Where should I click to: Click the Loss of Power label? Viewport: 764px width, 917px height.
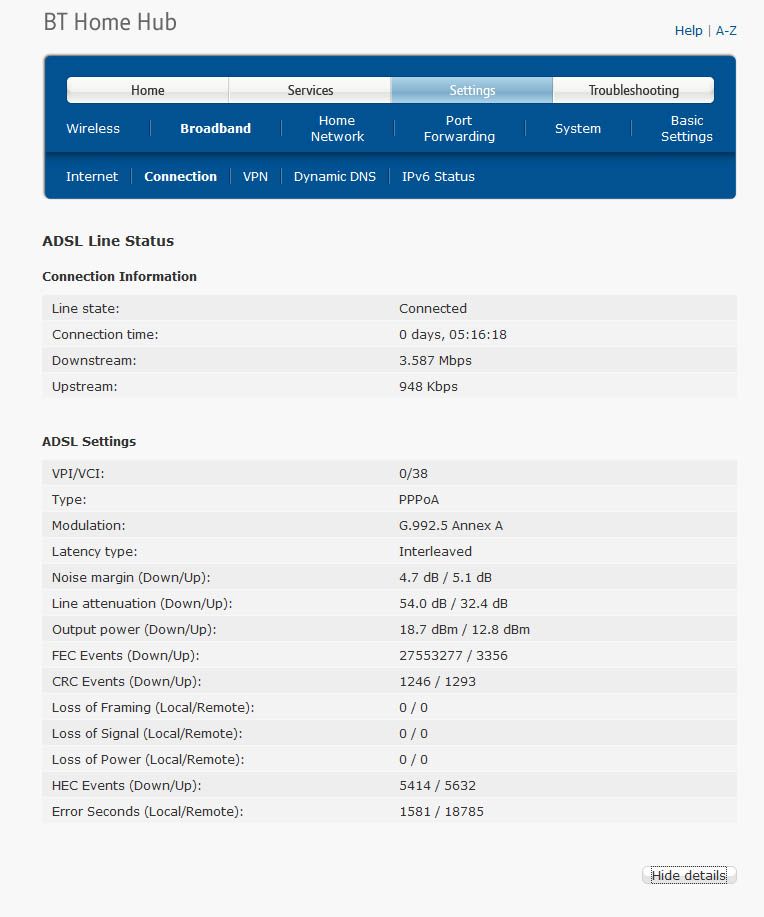(148, 759)
